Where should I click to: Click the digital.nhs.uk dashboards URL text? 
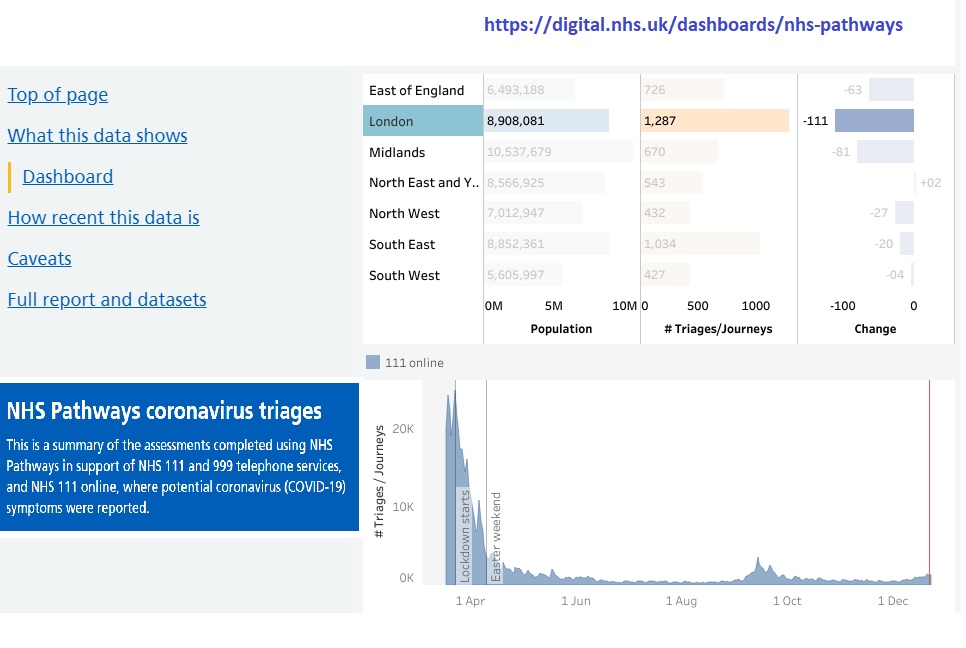coord(693,25)
